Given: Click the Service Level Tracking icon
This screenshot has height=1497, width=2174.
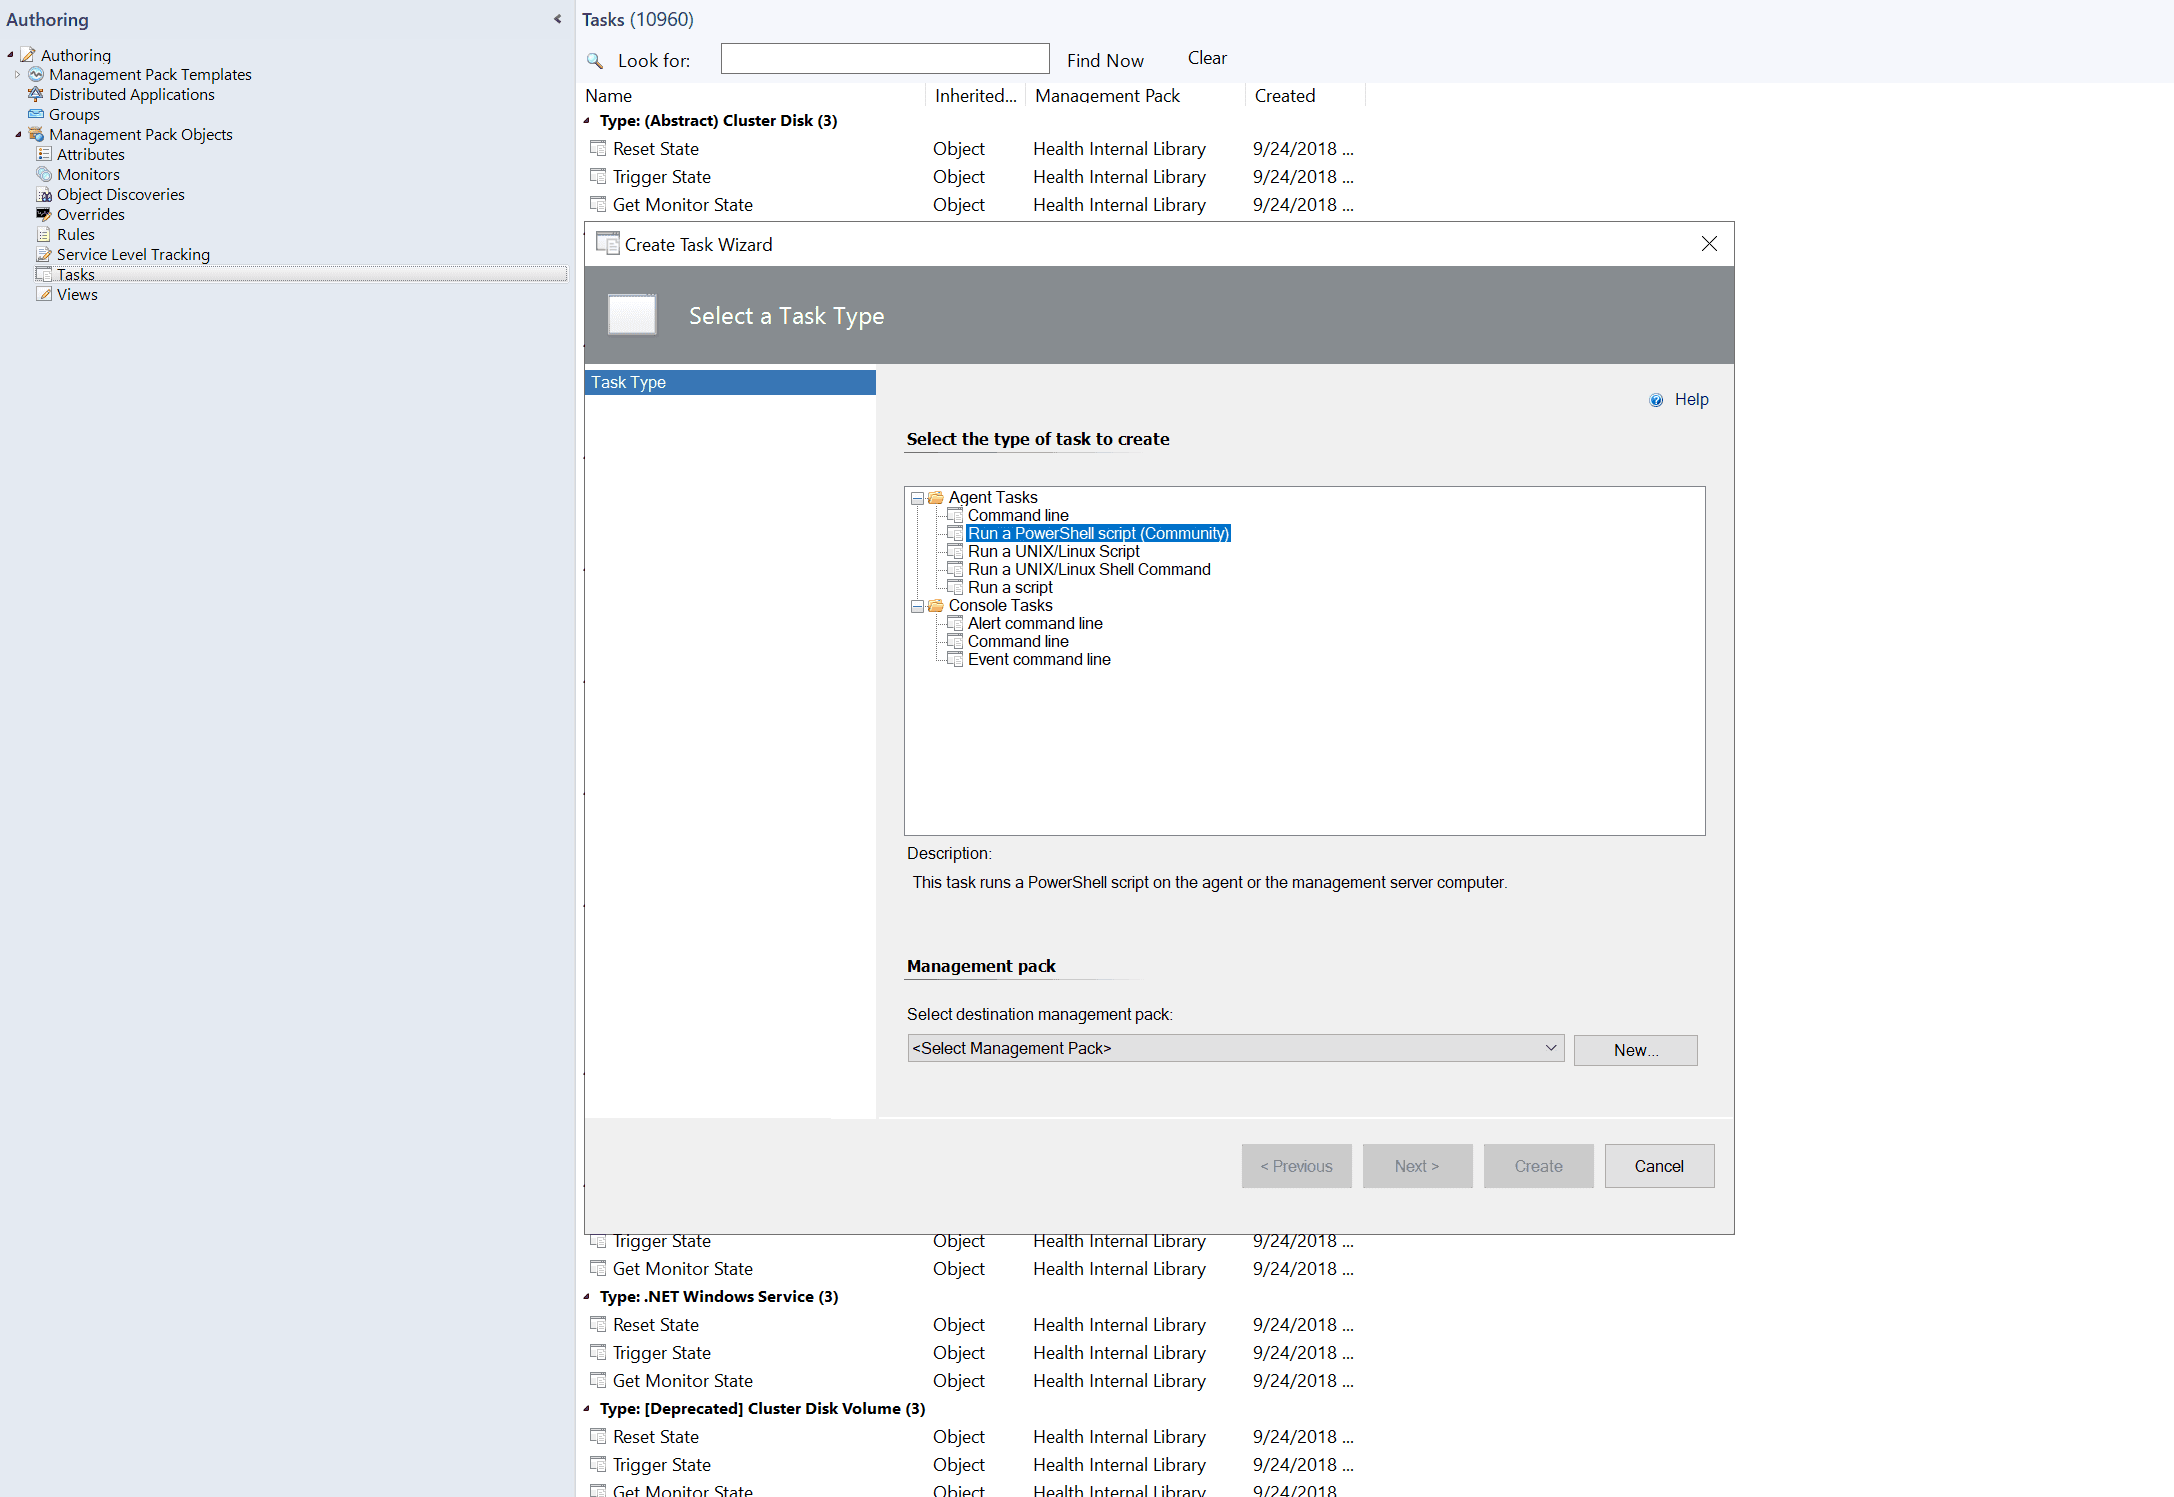Looking at the screenshot, I should click(44, 254).
